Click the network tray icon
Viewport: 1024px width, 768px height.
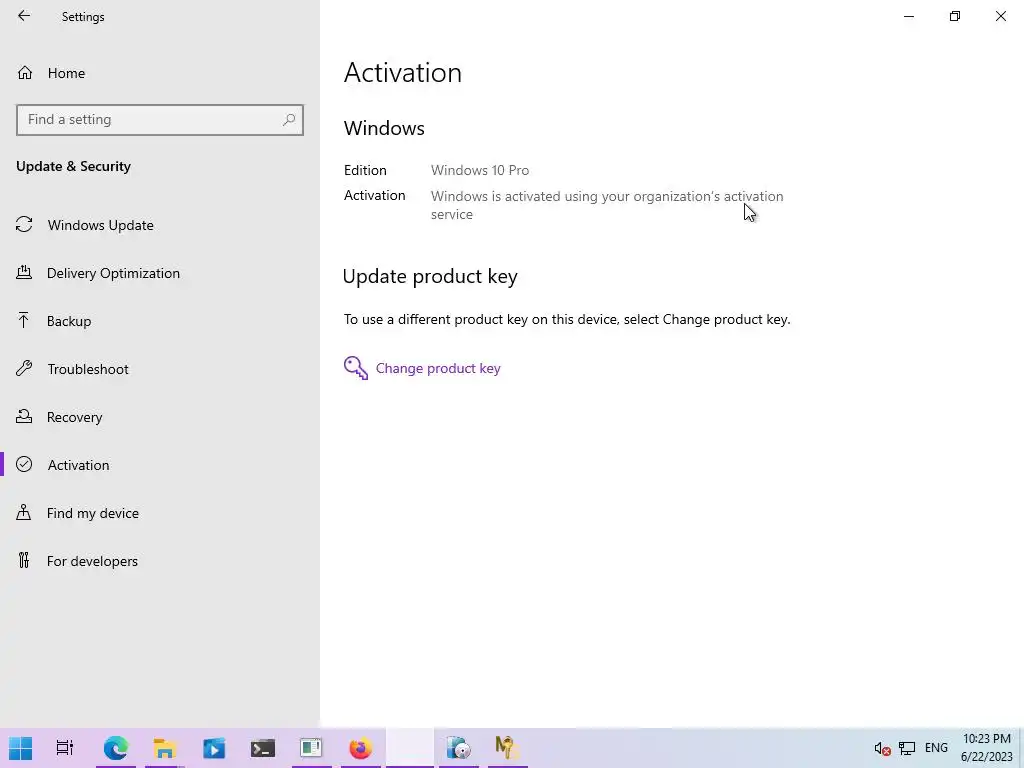[x=907, y=748]
